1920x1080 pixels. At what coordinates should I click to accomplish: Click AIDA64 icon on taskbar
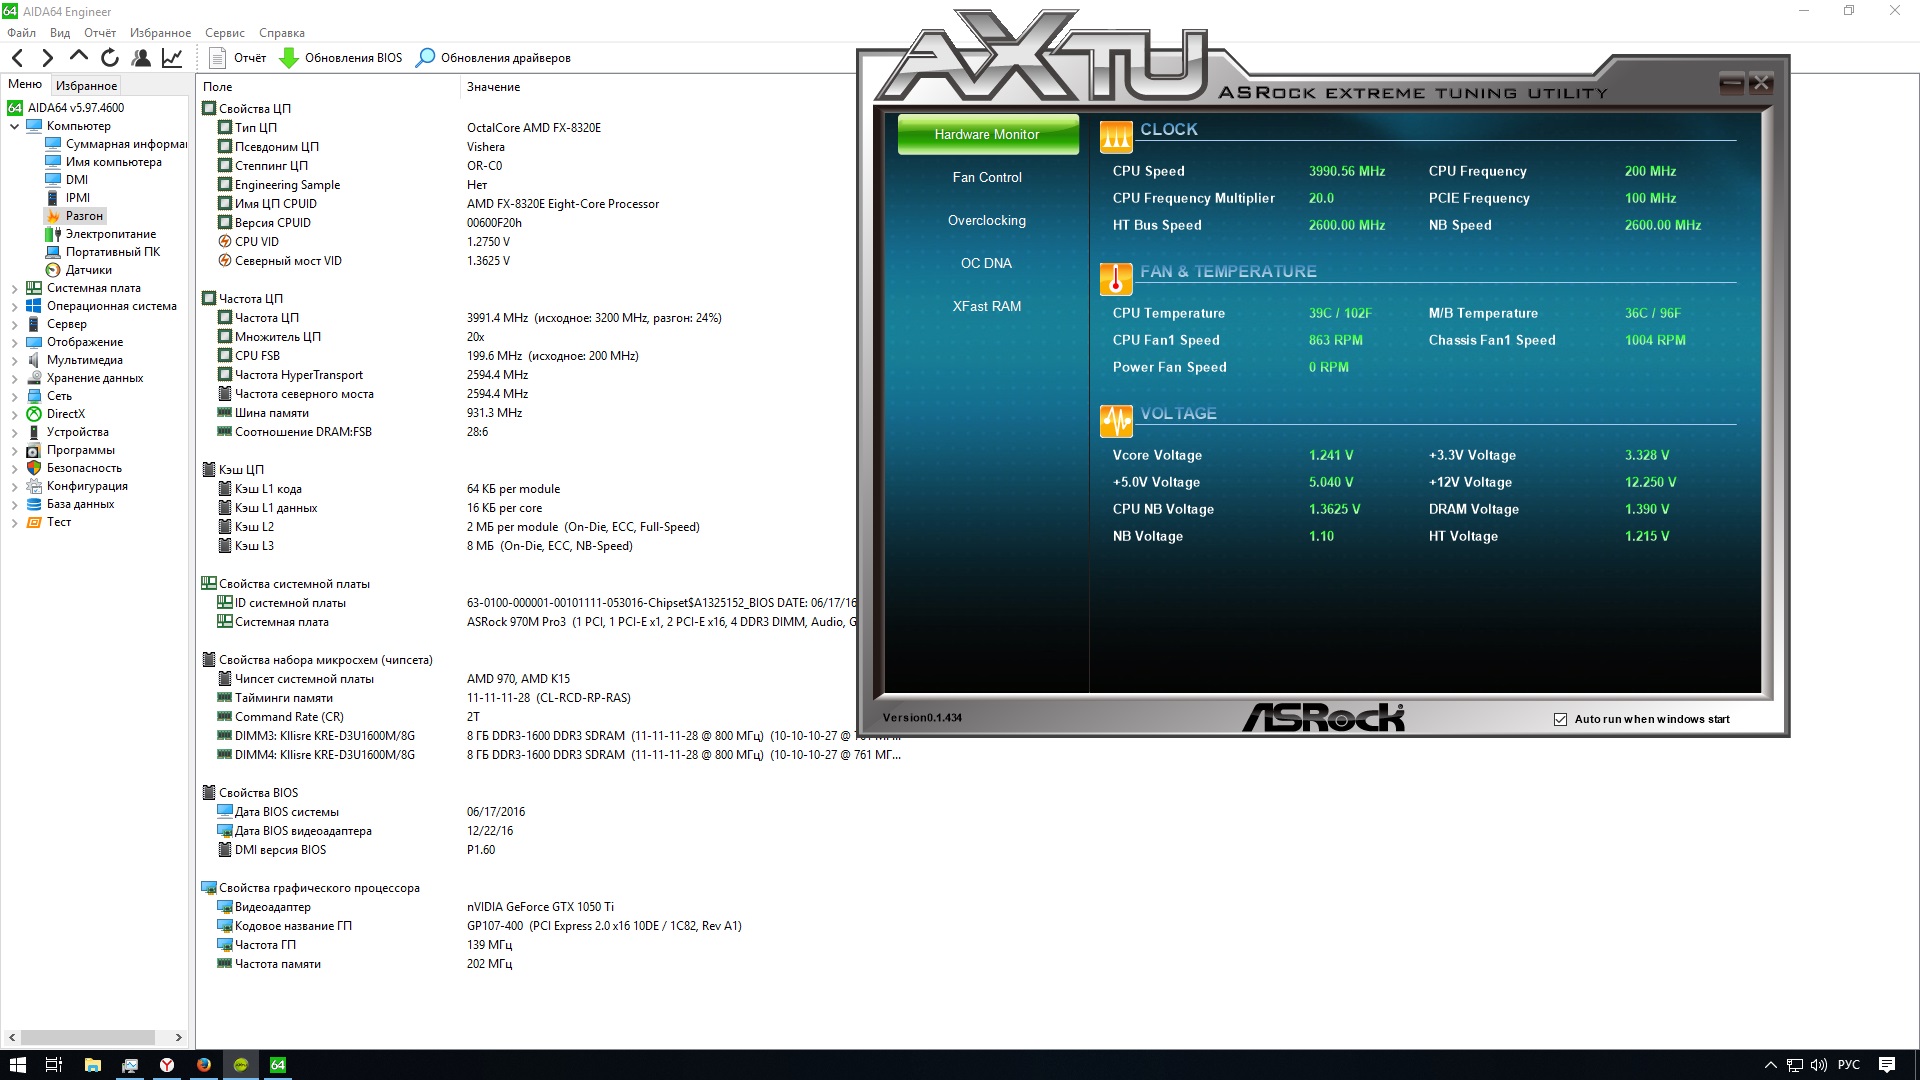[278, 1065]
